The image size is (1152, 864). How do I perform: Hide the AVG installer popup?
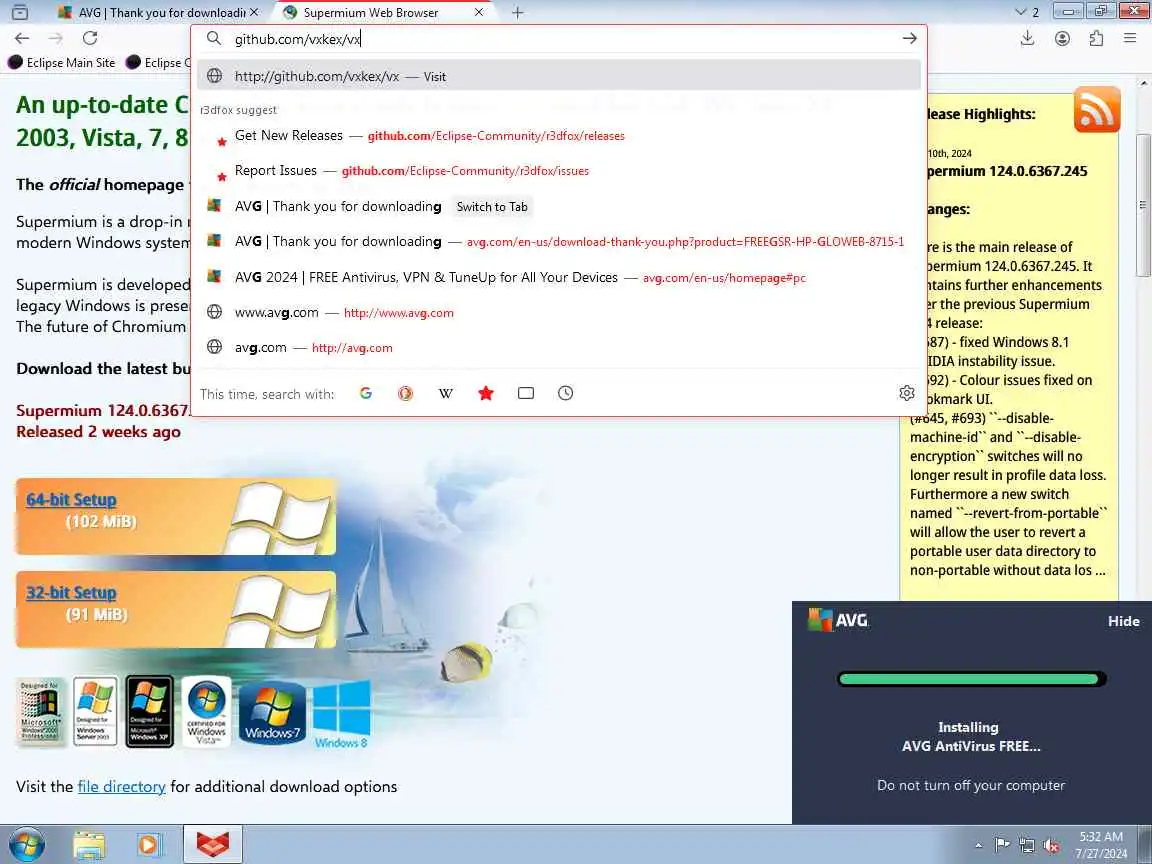point(1123,621)
